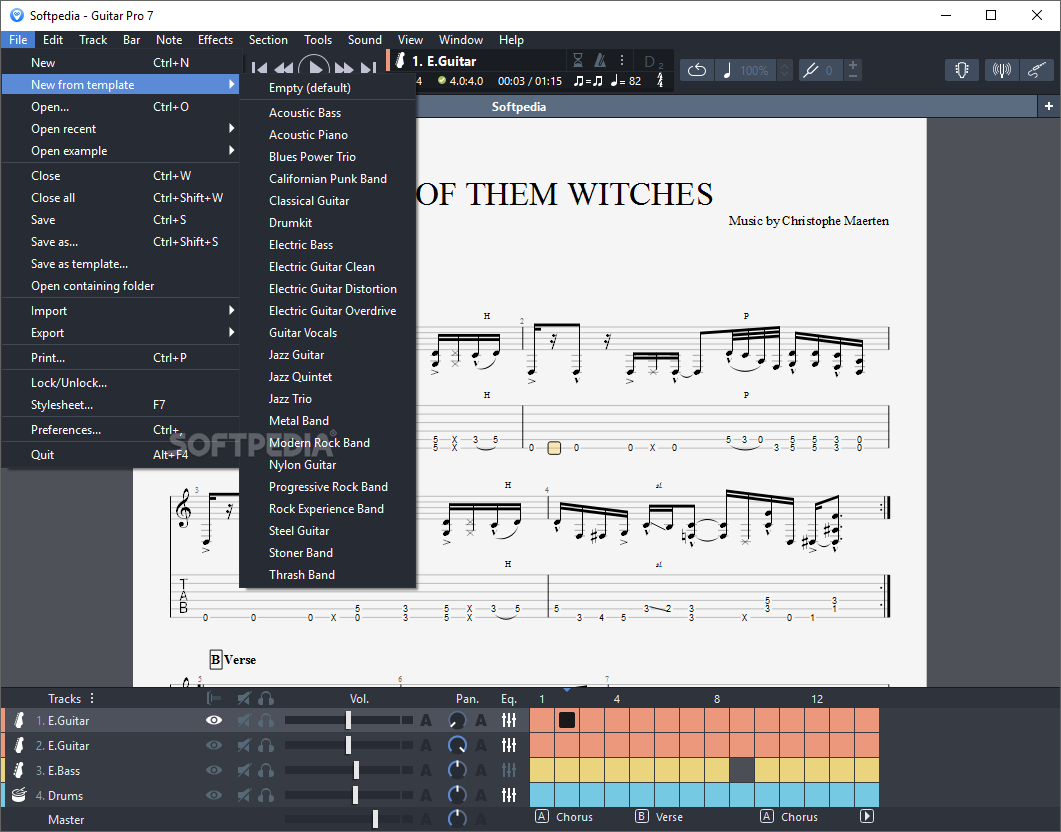Open the tuner tool icon
Image resolution: width=1061 pixels, height=832 pixels.
pos(962,70)
